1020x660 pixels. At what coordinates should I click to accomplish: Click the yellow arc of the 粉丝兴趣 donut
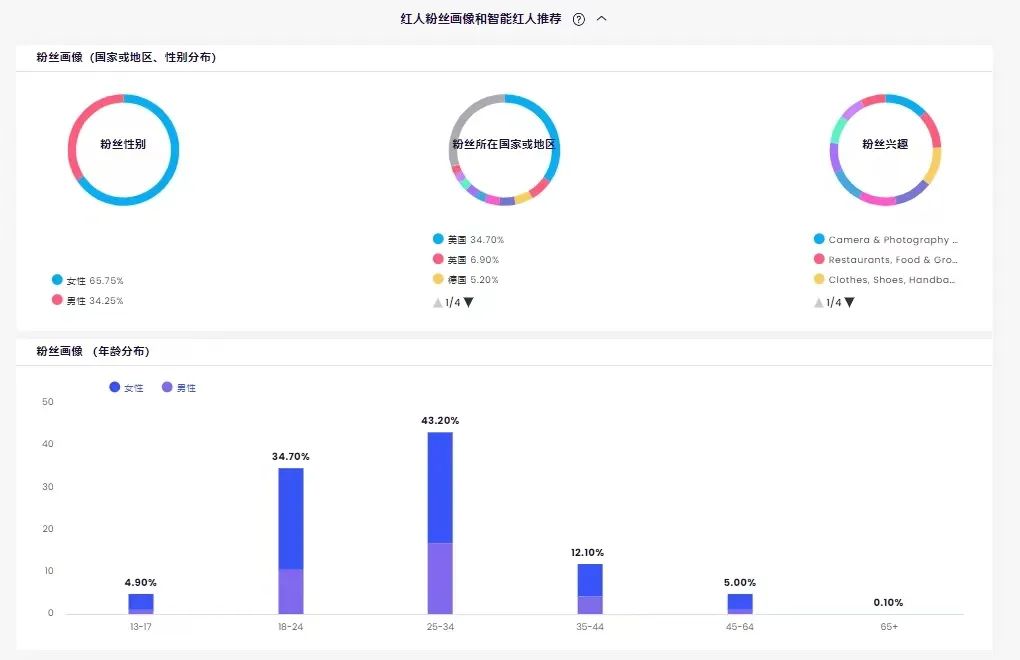934,165
